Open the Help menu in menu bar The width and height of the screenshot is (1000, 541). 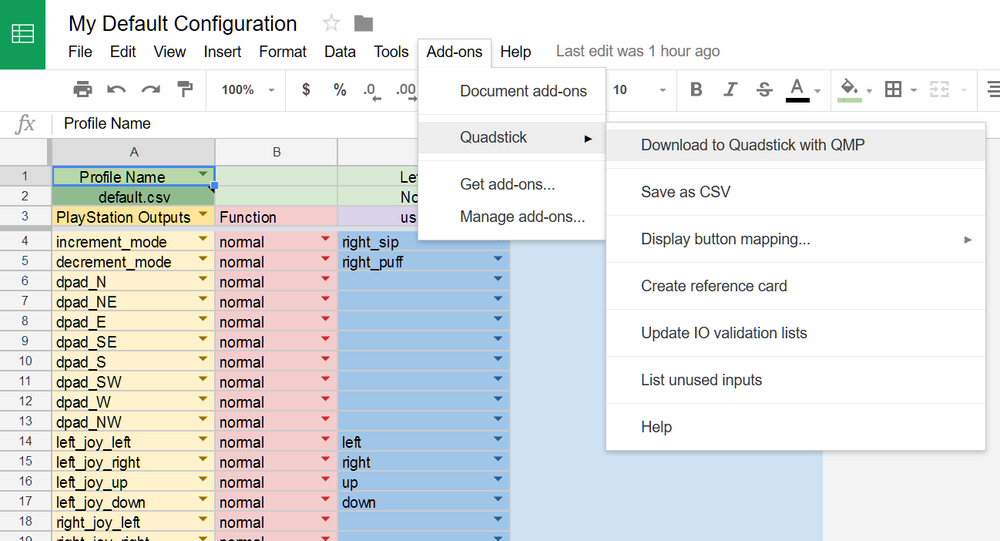(515, 52)
